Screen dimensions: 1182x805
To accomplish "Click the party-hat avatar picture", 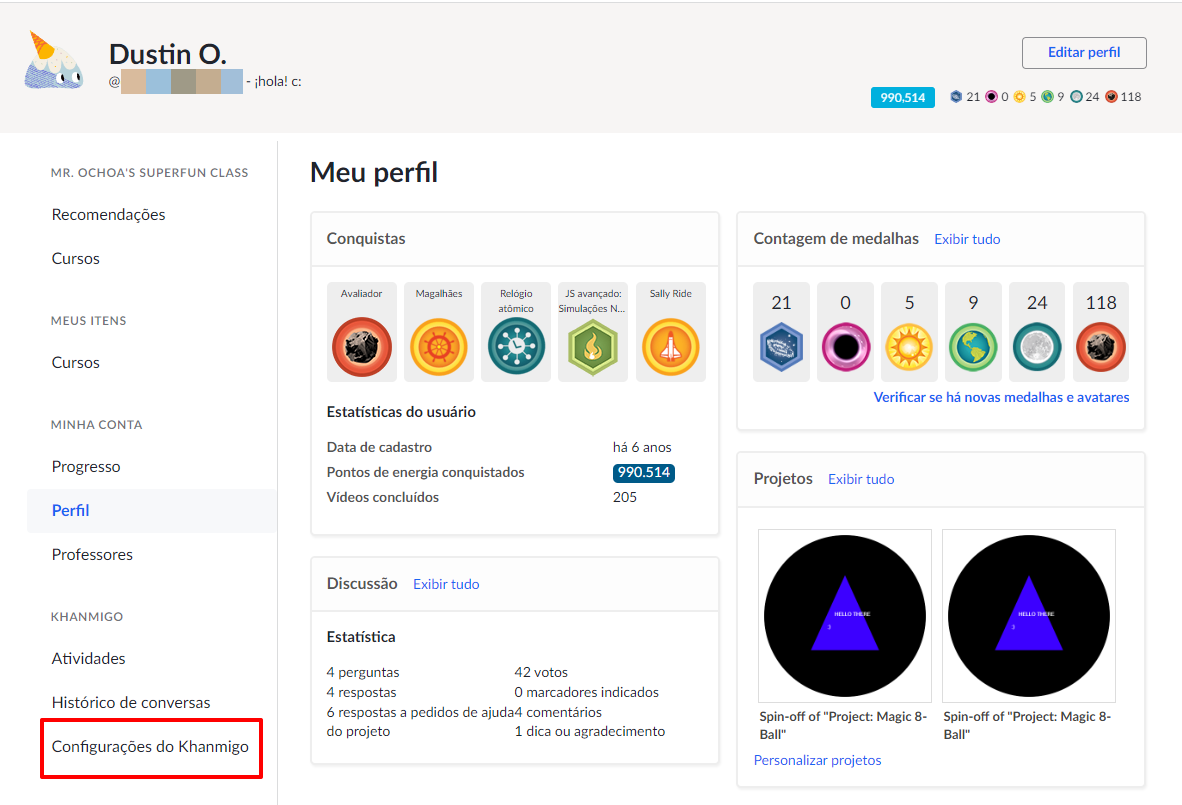I will [54, 60].
